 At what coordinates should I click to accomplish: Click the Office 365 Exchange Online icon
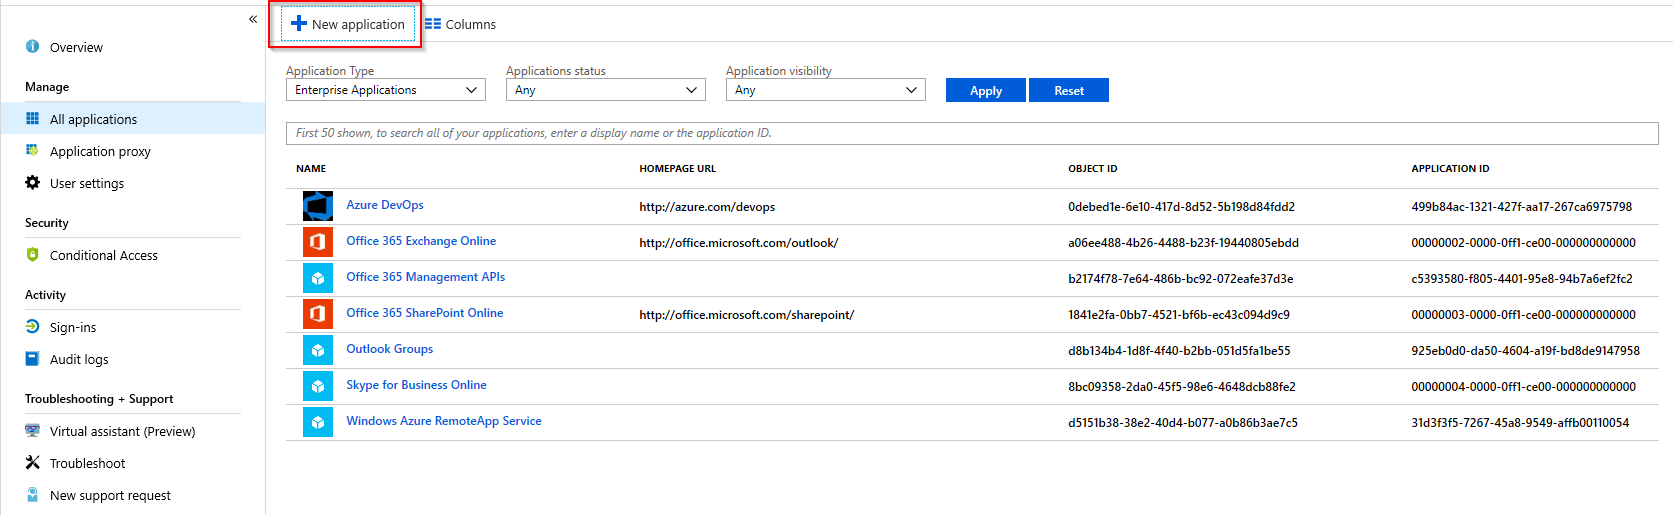tap(317, 242)
